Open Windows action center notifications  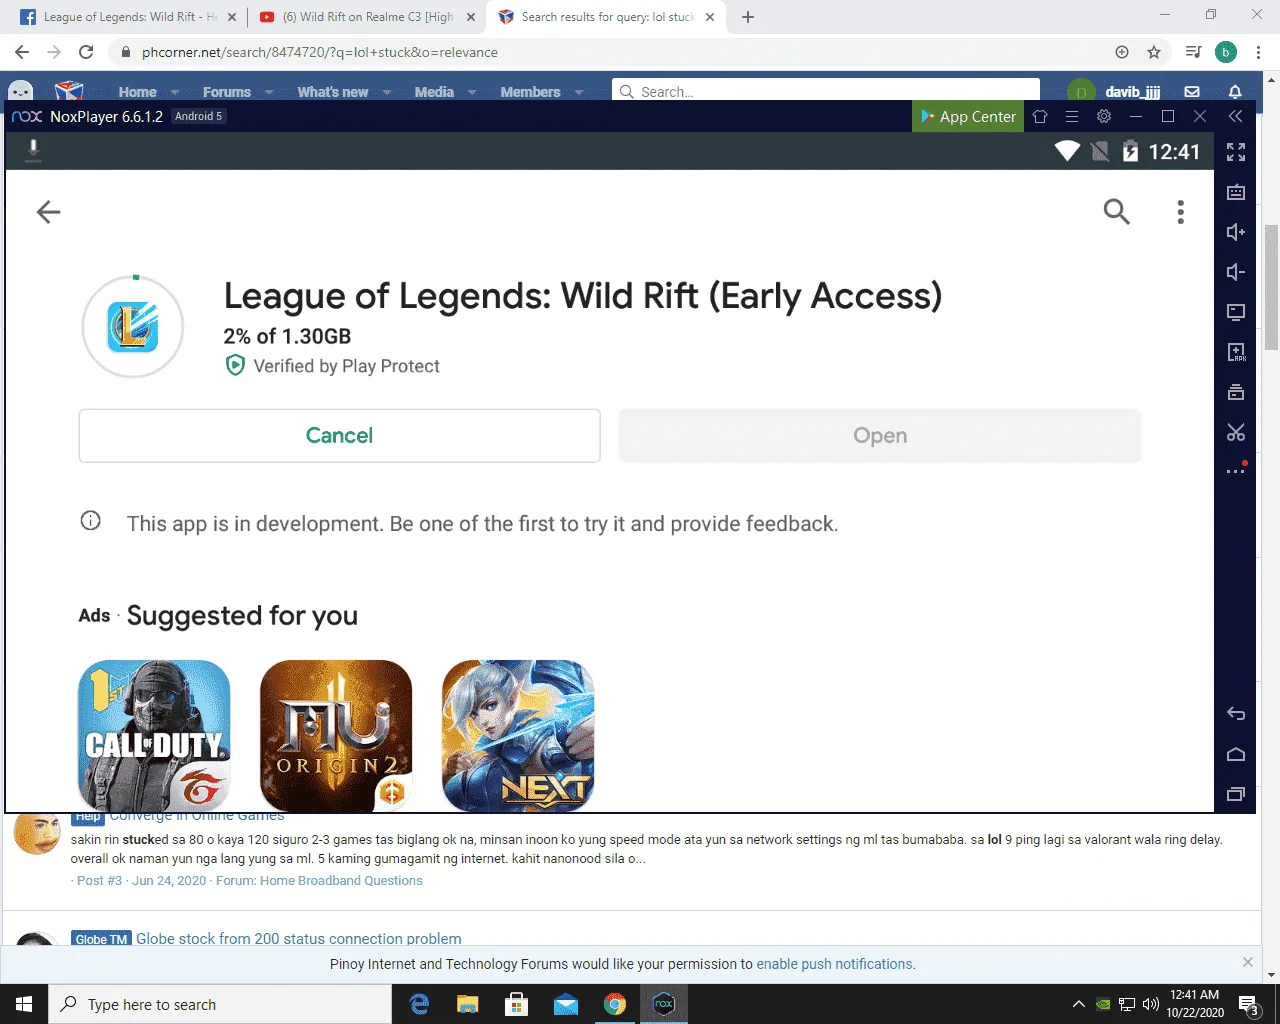coord(1249,1004)
